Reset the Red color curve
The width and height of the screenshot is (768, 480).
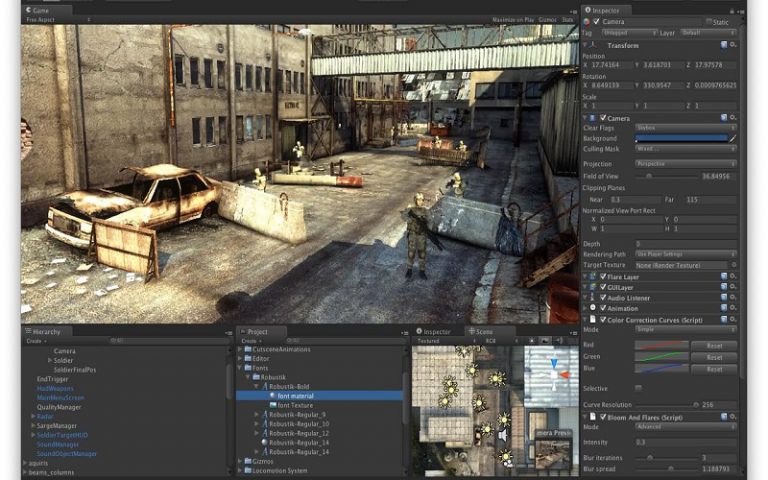(714, 346)
